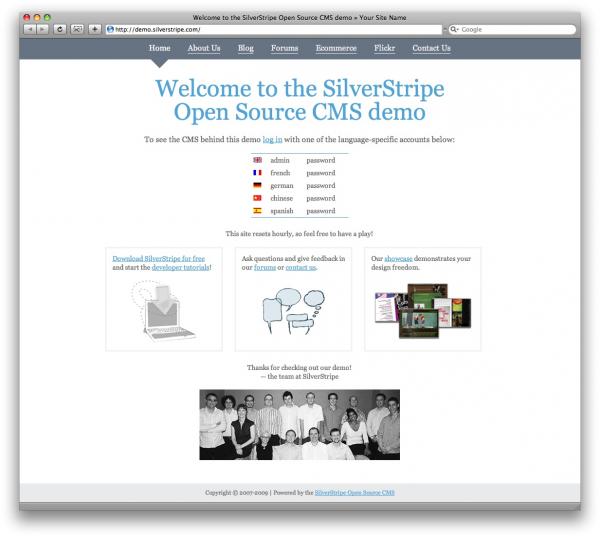Click the 'german' username text
Screen dimensions: 600x537
(282, 186)
